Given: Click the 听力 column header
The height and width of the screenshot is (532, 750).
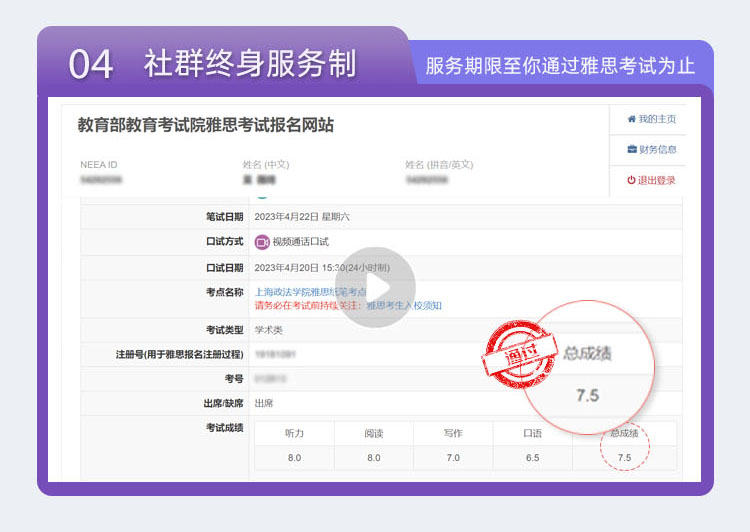Looking at the screenshot, I should coord(294,433).
